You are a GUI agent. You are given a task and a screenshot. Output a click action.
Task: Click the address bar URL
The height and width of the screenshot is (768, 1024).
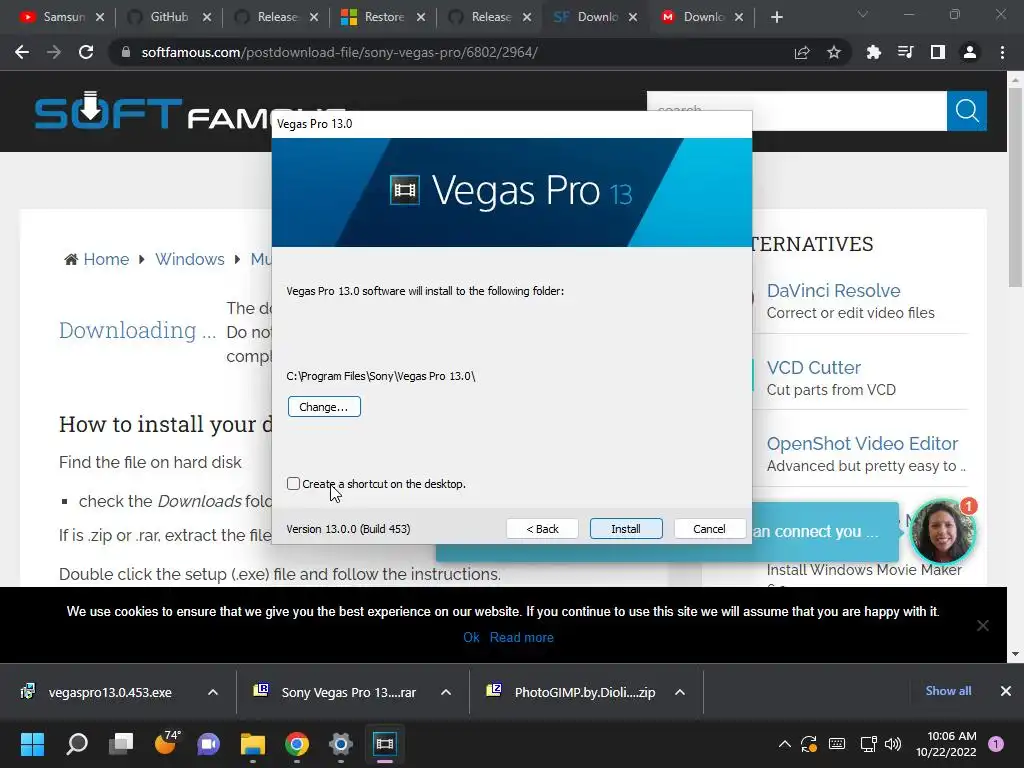coord(340,52)
